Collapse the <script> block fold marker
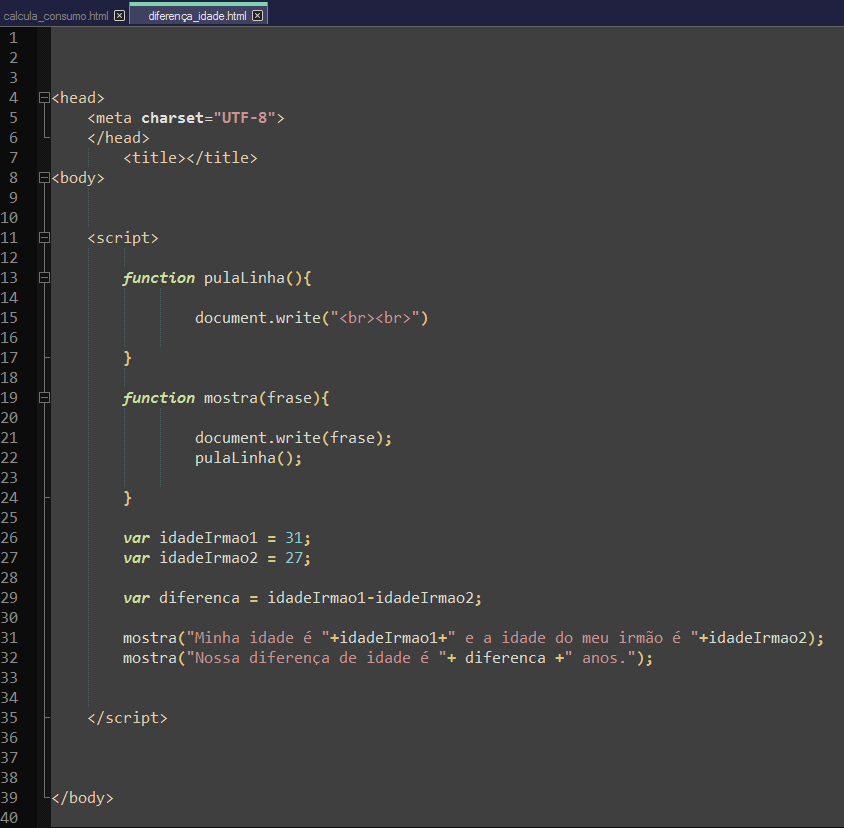This screenshot has height=828, width=844. (45, 238)
